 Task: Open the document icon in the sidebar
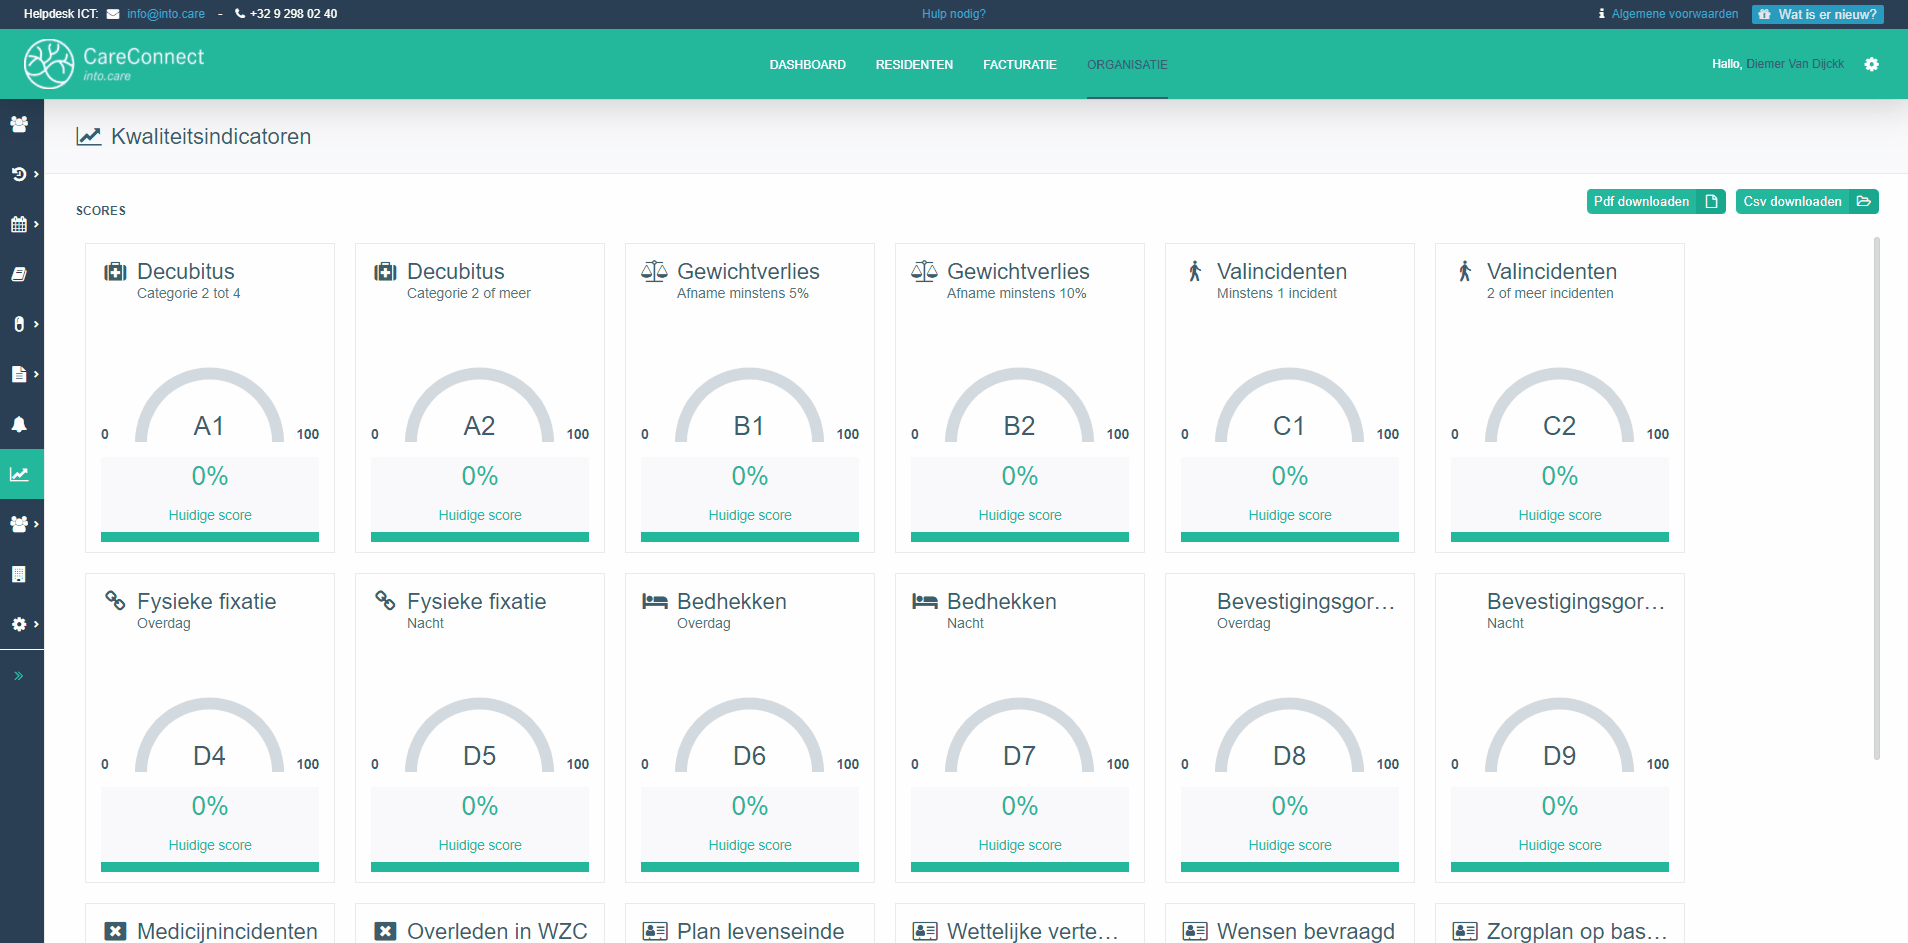pos(18,374)
